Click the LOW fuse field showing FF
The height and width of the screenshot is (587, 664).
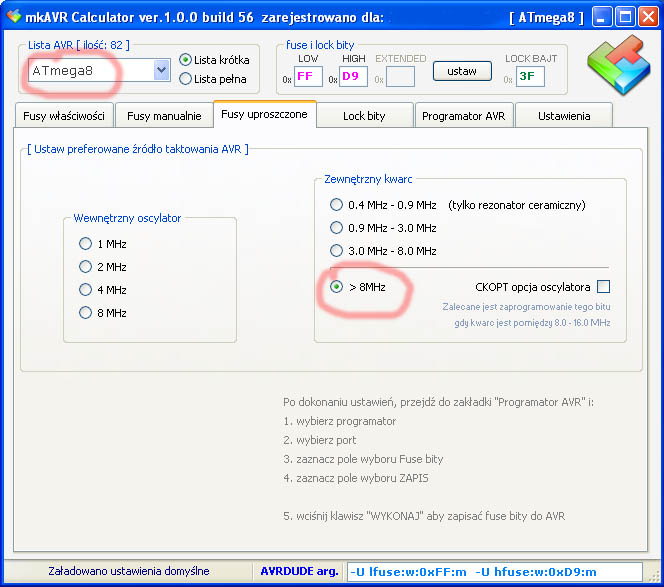[308, 76]
